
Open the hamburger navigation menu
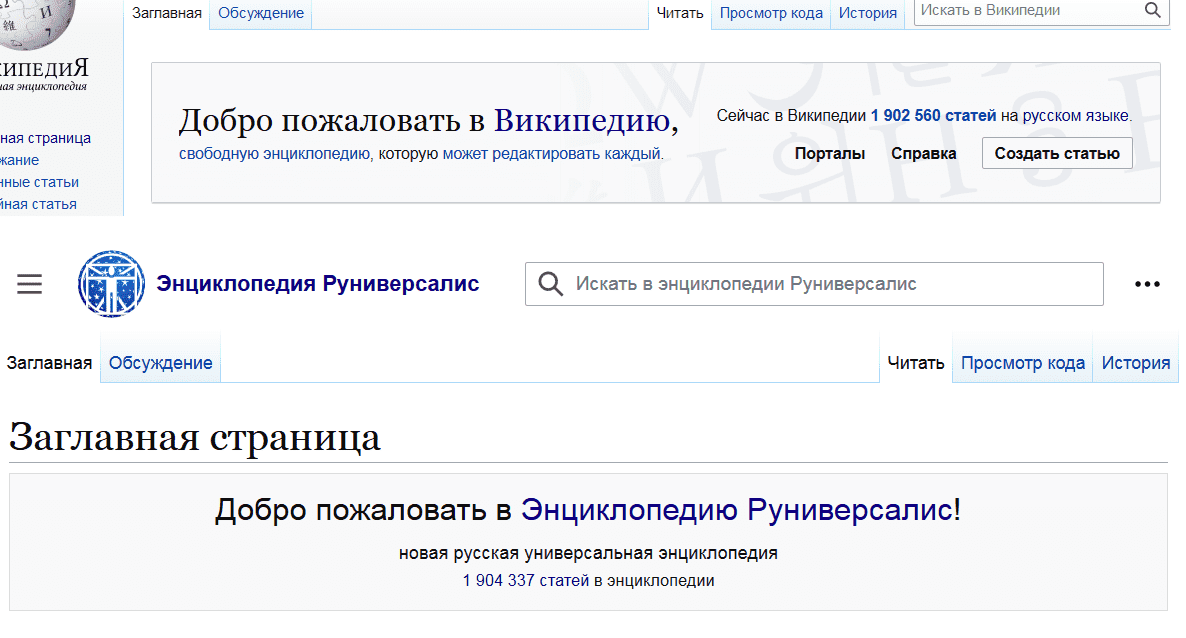[29, 283]
